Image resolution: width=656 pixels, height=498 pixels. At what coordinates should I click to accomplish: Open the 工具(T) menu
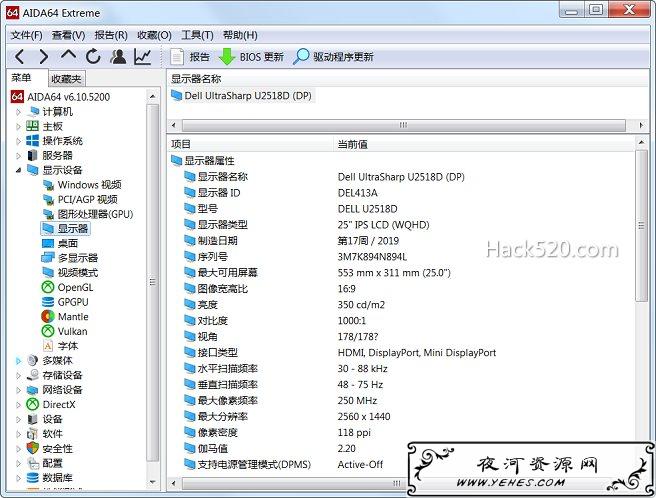tap(197, 35)
